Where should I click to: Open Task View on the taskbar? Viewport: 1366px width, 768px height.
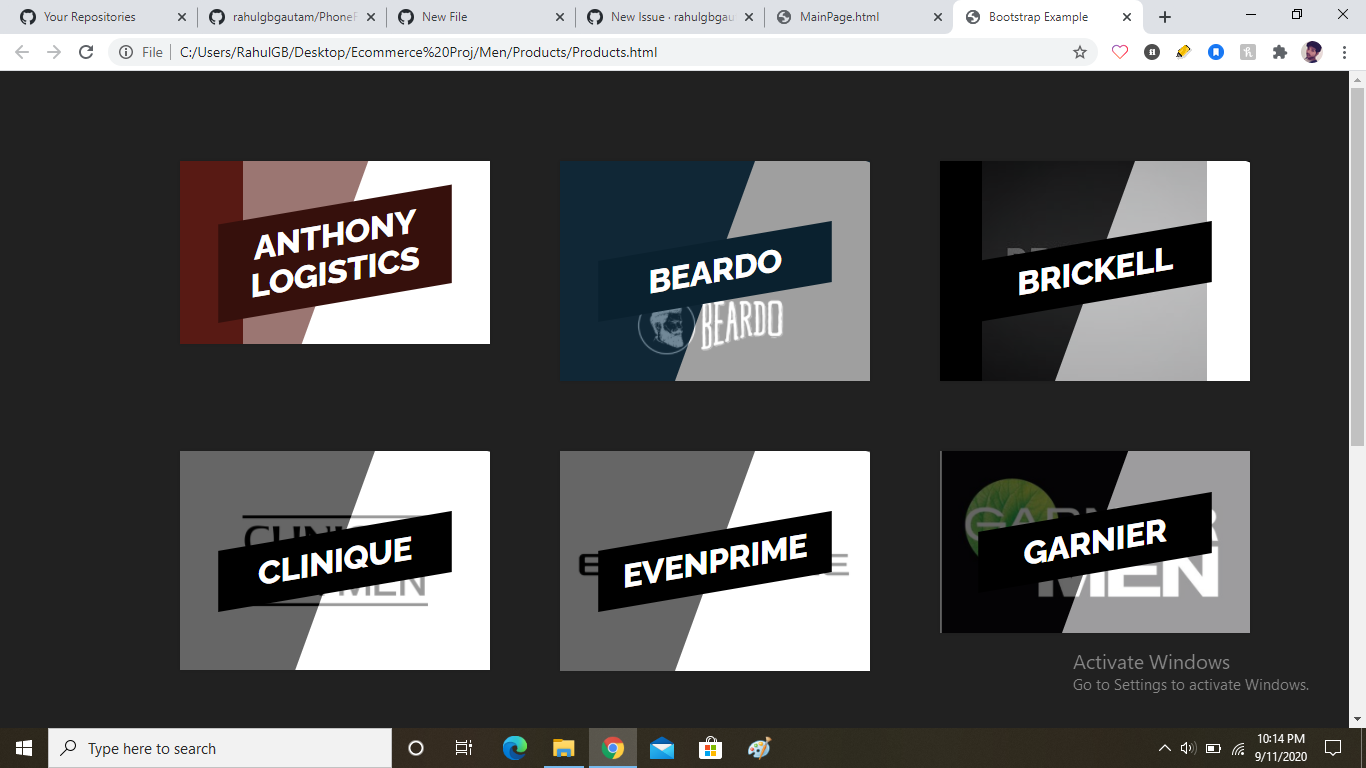[x=464, y=748]
